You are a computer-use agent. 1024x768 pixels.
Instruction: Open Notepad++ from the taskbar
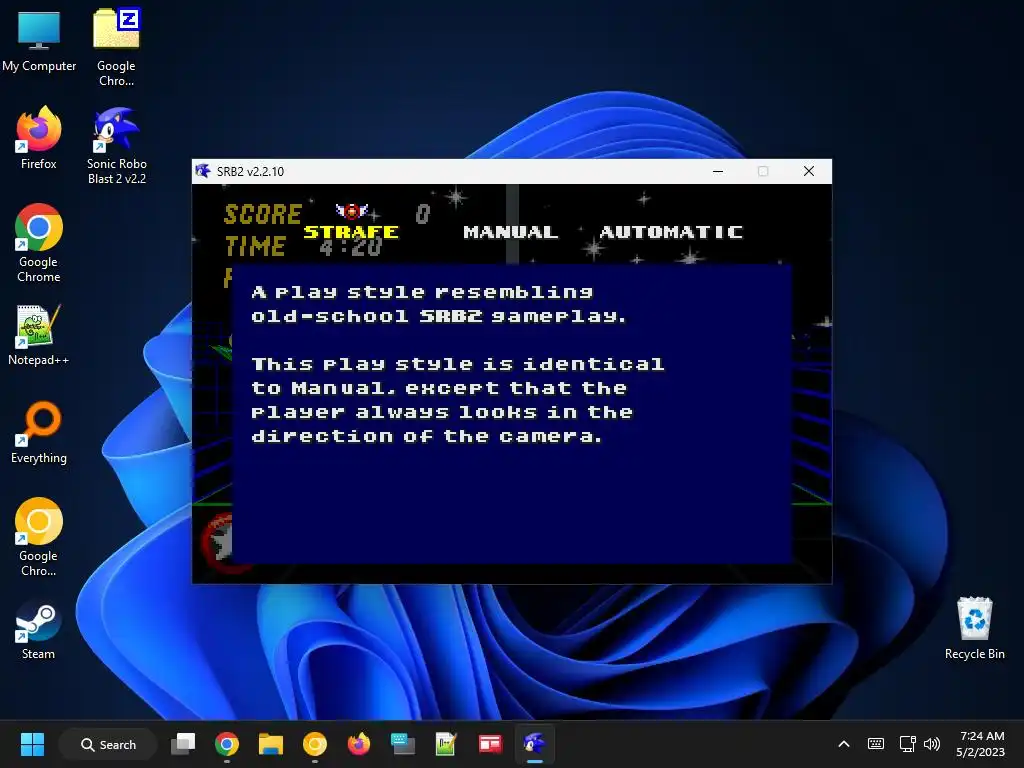pyautogui.click(x=446, y=744)
